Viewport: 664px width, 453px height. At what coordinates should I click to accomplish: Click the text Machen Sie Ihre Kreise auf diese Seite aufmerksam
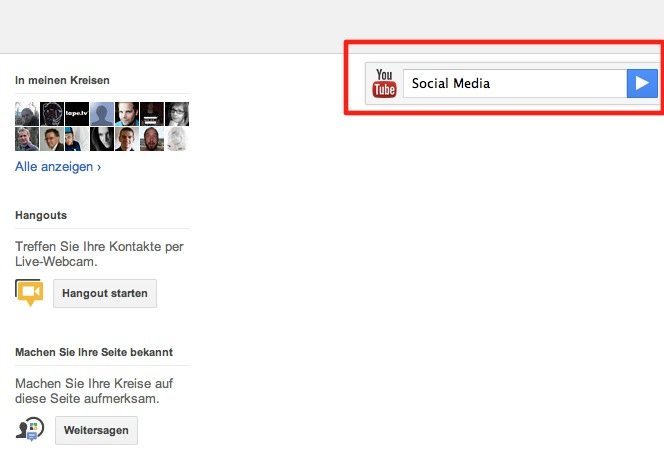point(94,391)
